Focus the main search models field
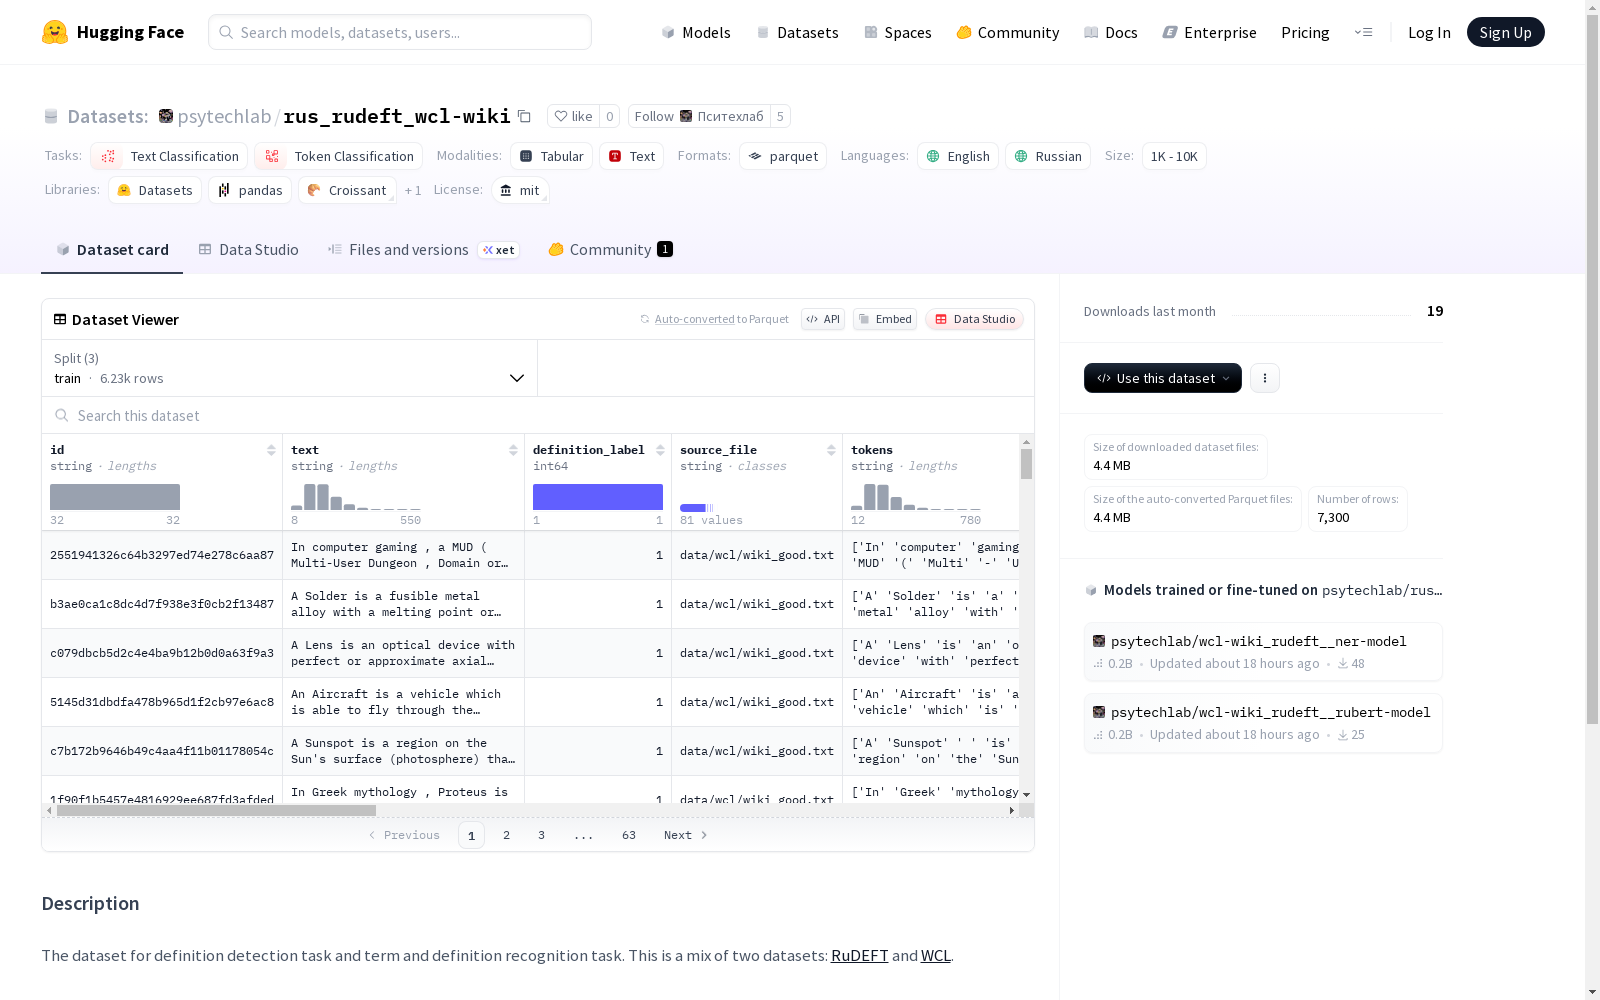1600x1000 pixels. pyautogui.click(x=400, y=32)
